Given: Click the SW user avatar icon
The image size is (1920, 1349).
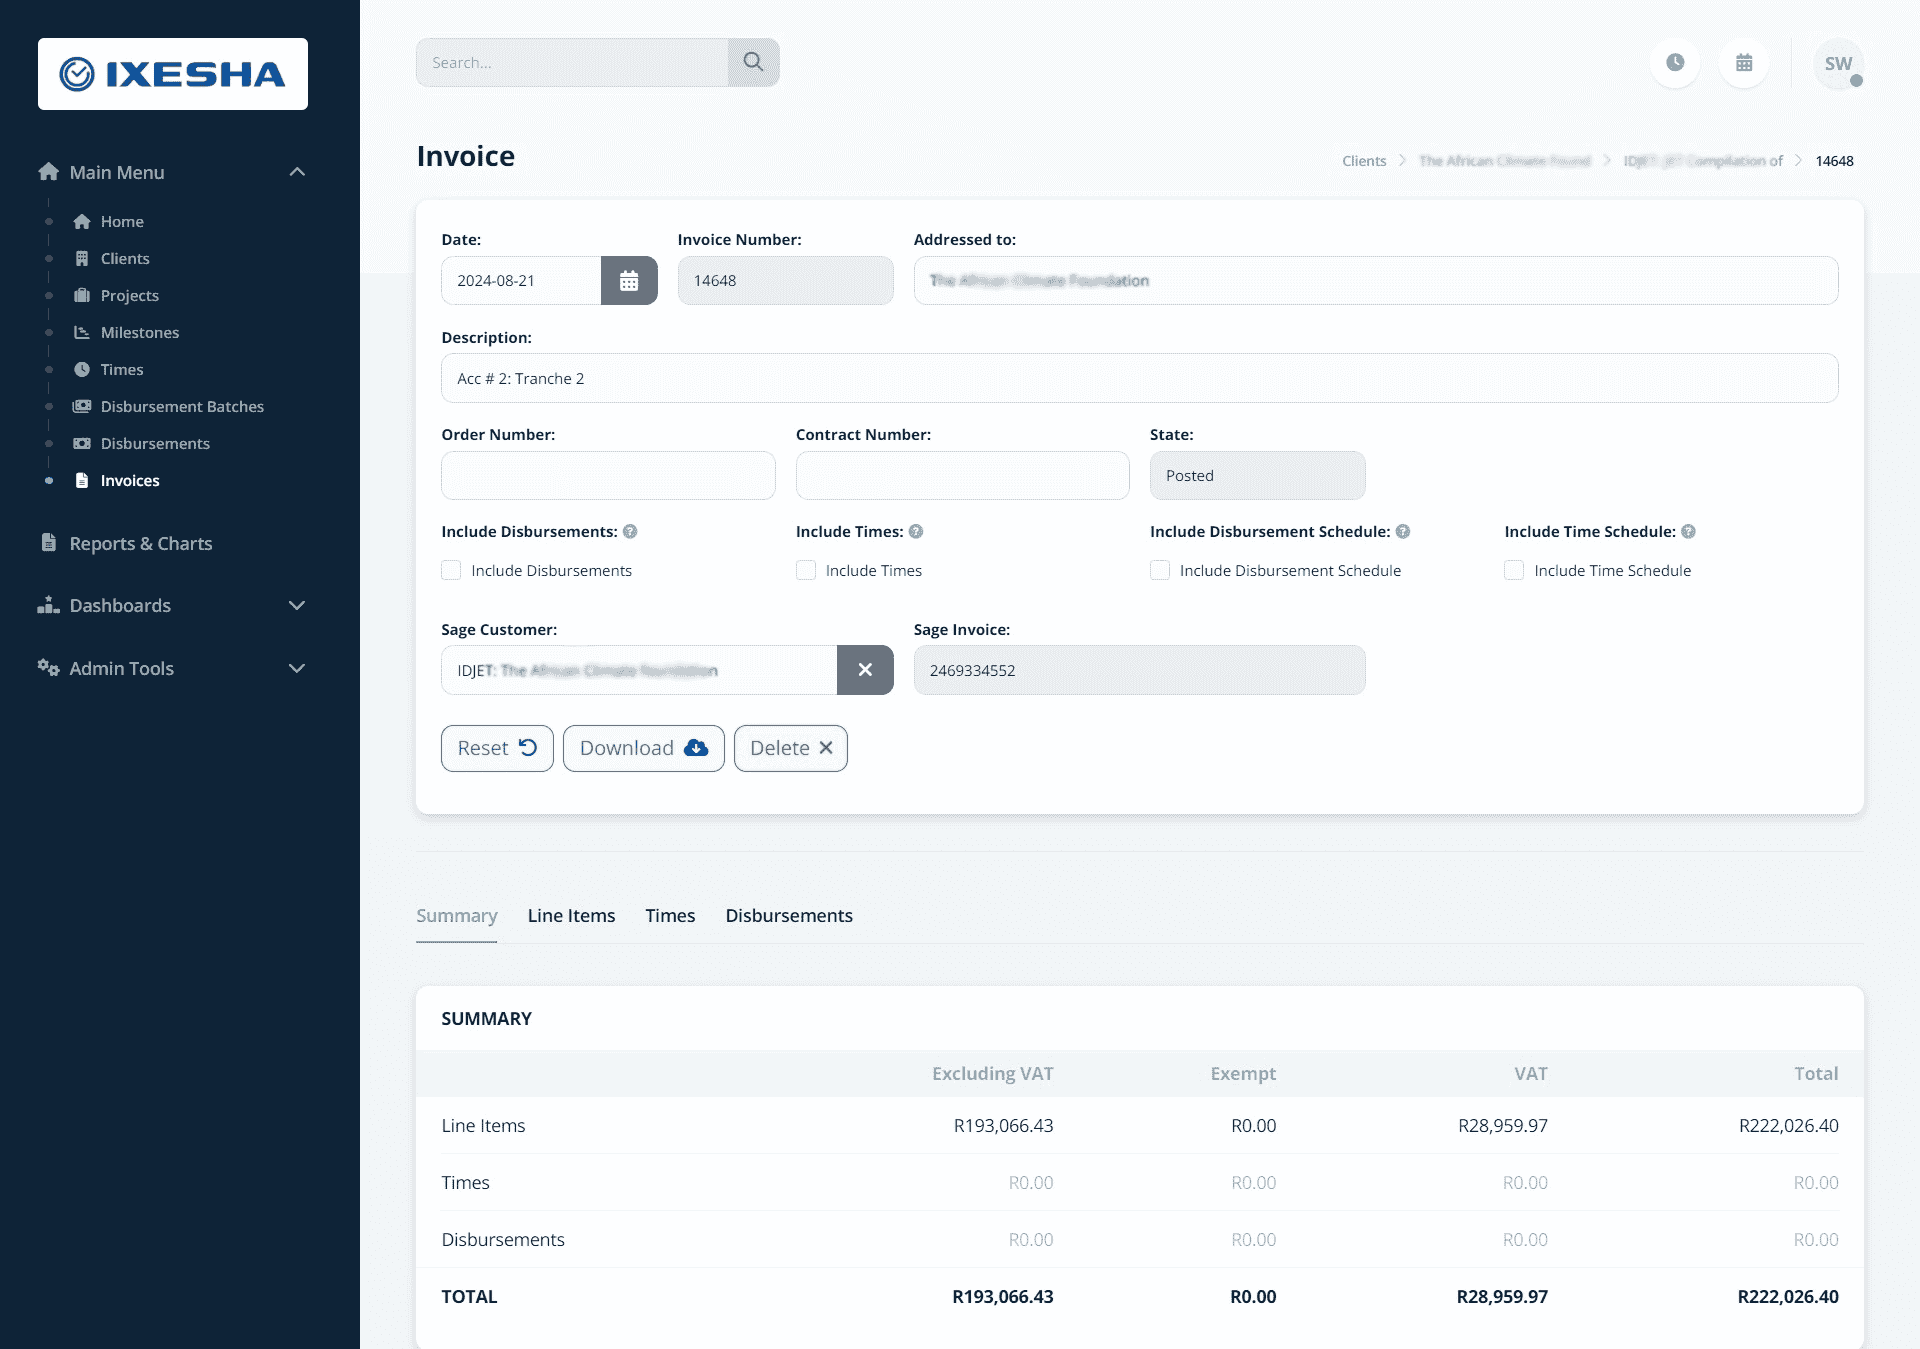Looking at the screenshot, I should point(1838,63).
